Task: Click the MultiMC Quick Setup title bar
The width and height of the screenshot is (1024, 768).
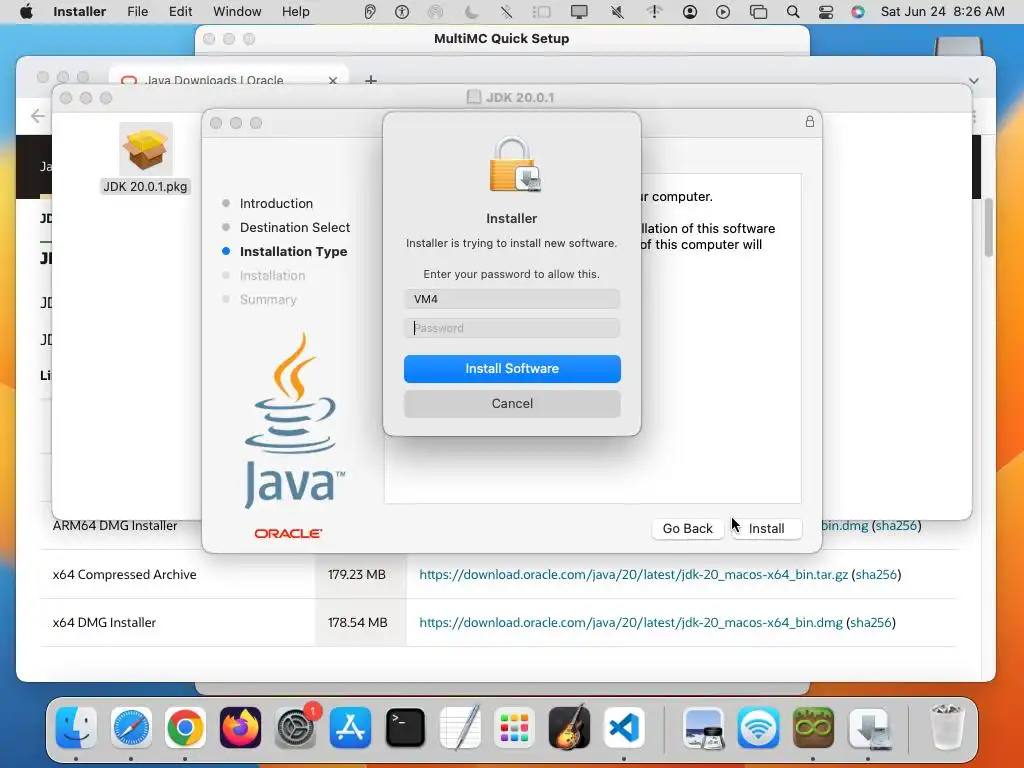Action: click(x=502, y=39)
